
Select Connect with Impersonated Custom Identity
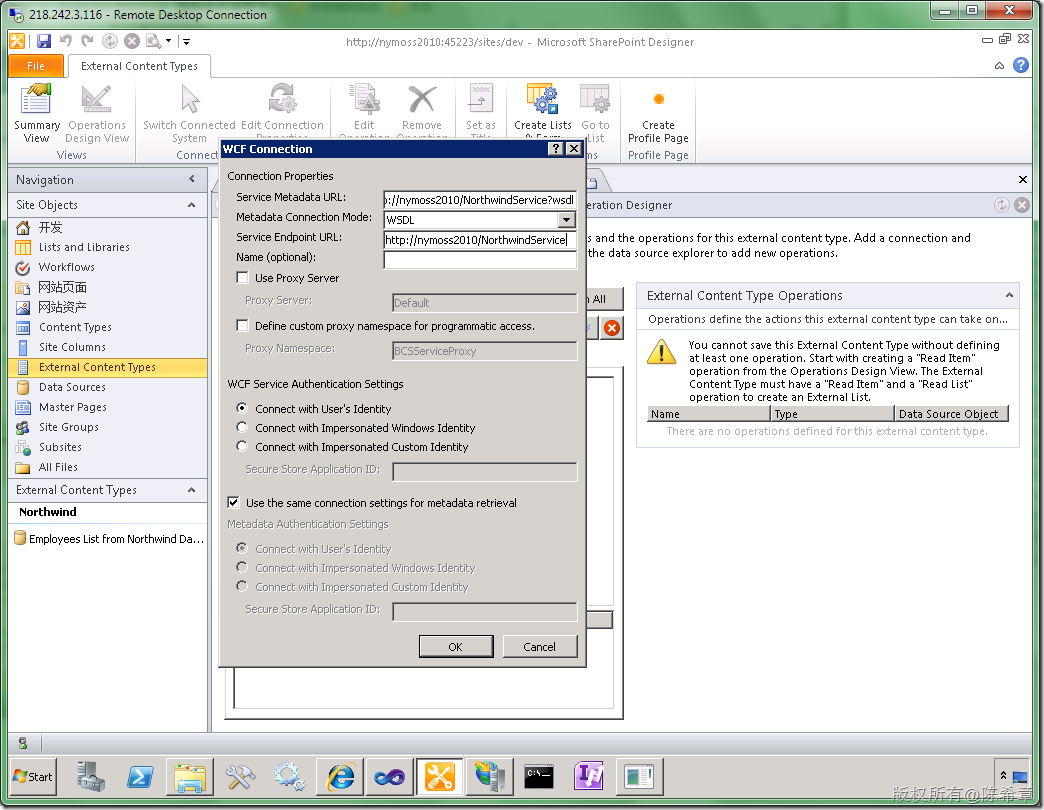pos(242,447)
